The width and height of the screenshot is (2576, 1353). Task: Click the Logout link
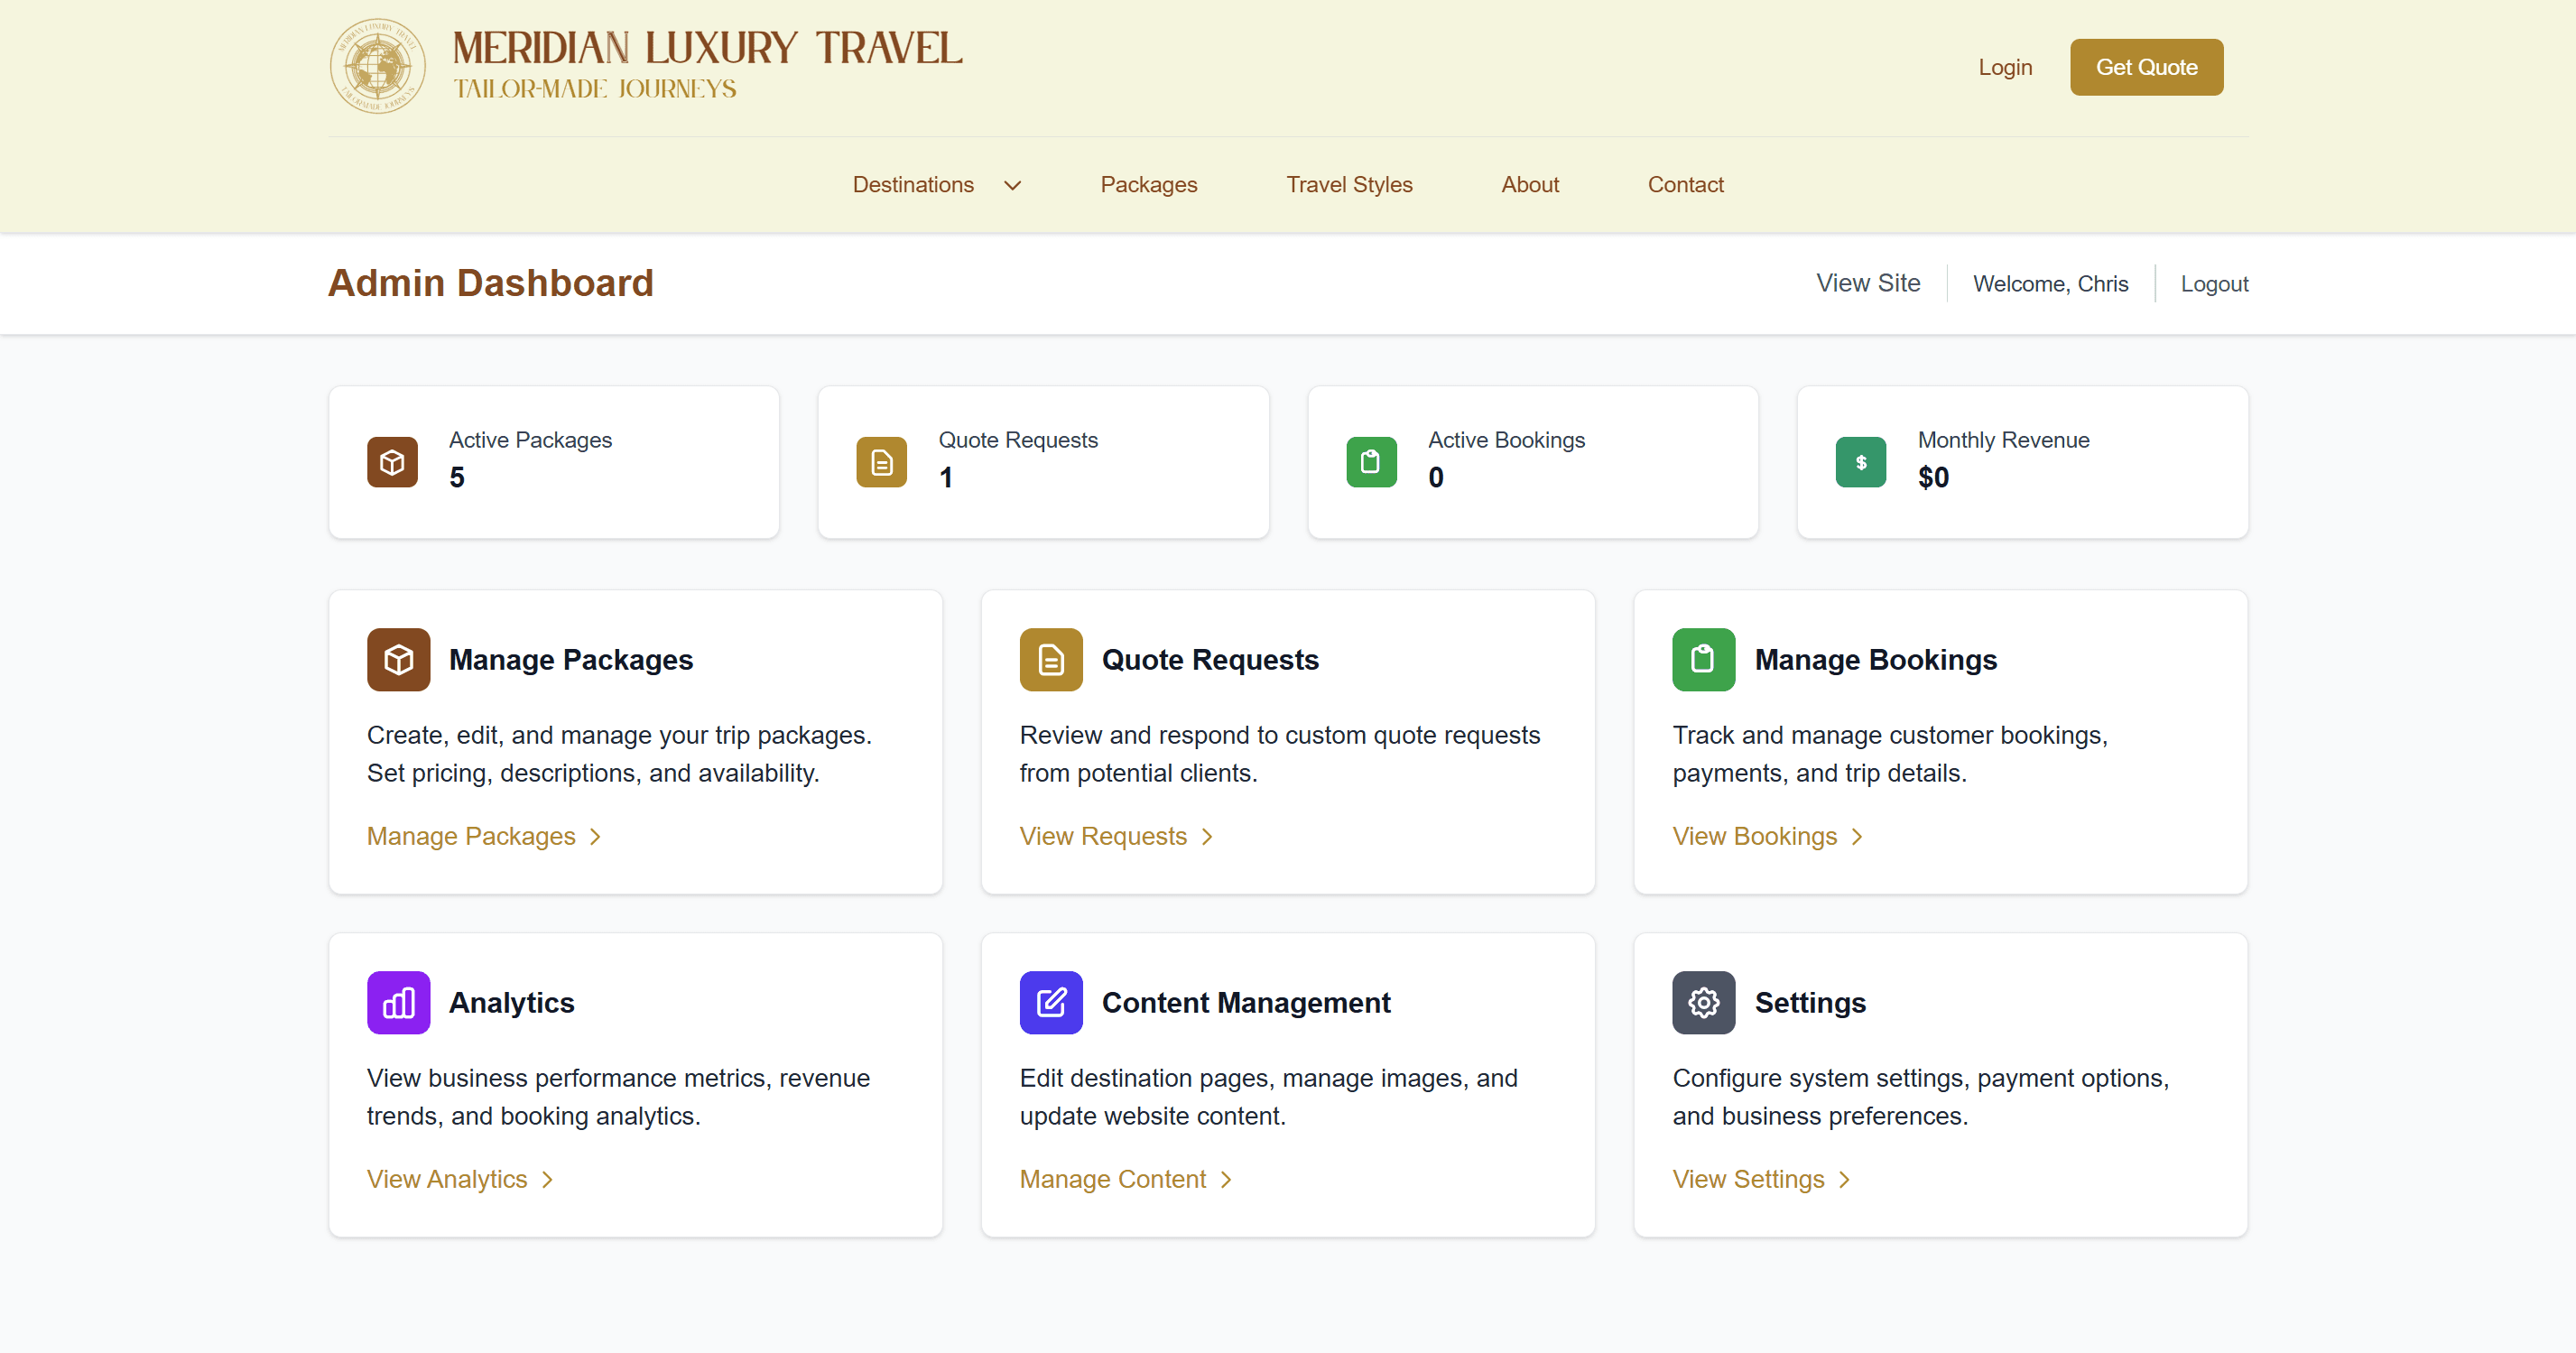2214,283
